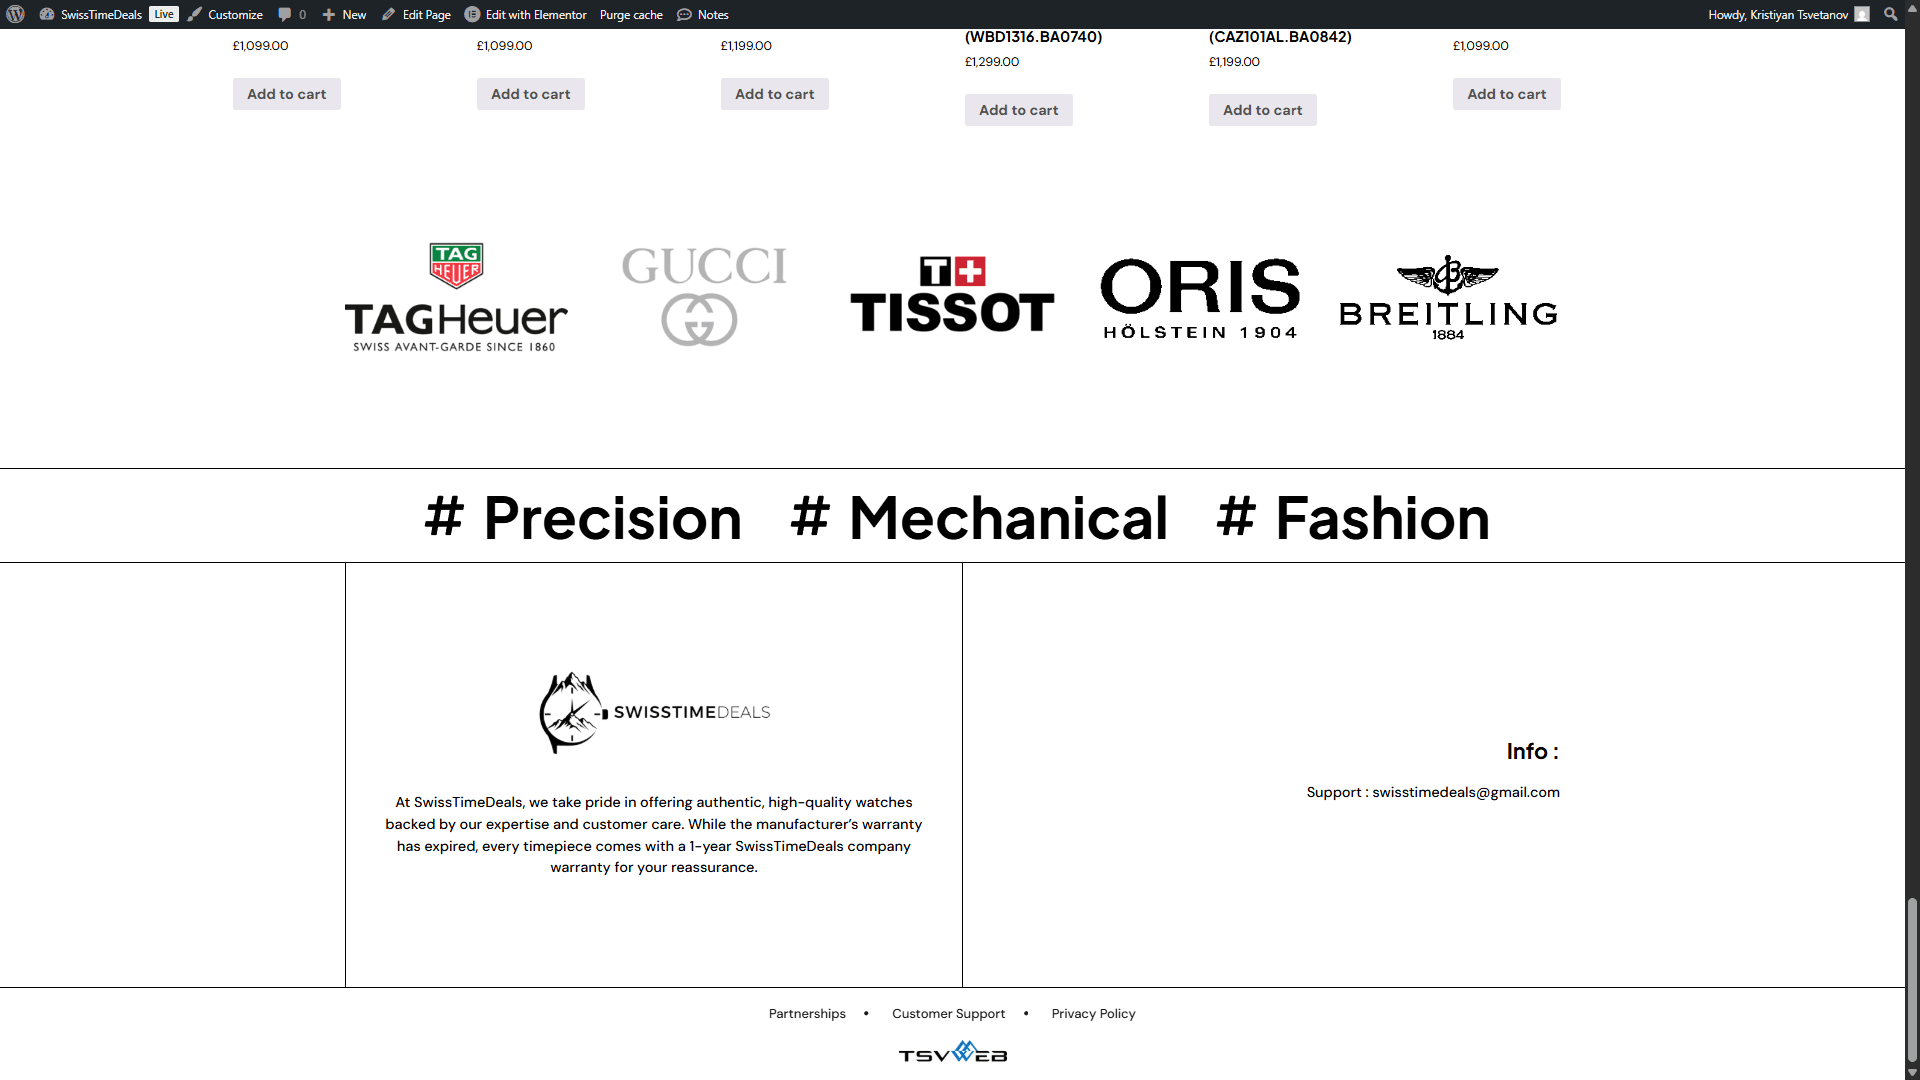Screen dimensions: 1920x1080
Task: Click the WordPress logo icon
Action: [x=15, y=14]
